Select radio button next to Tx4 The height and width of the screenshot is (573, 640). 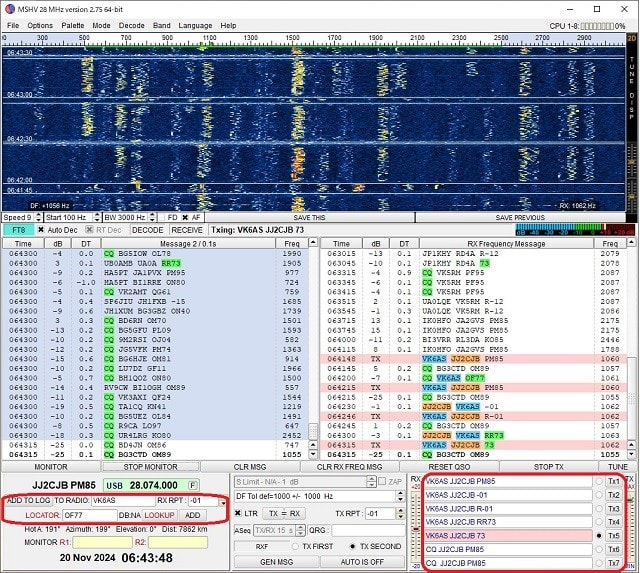pos(599,522)
